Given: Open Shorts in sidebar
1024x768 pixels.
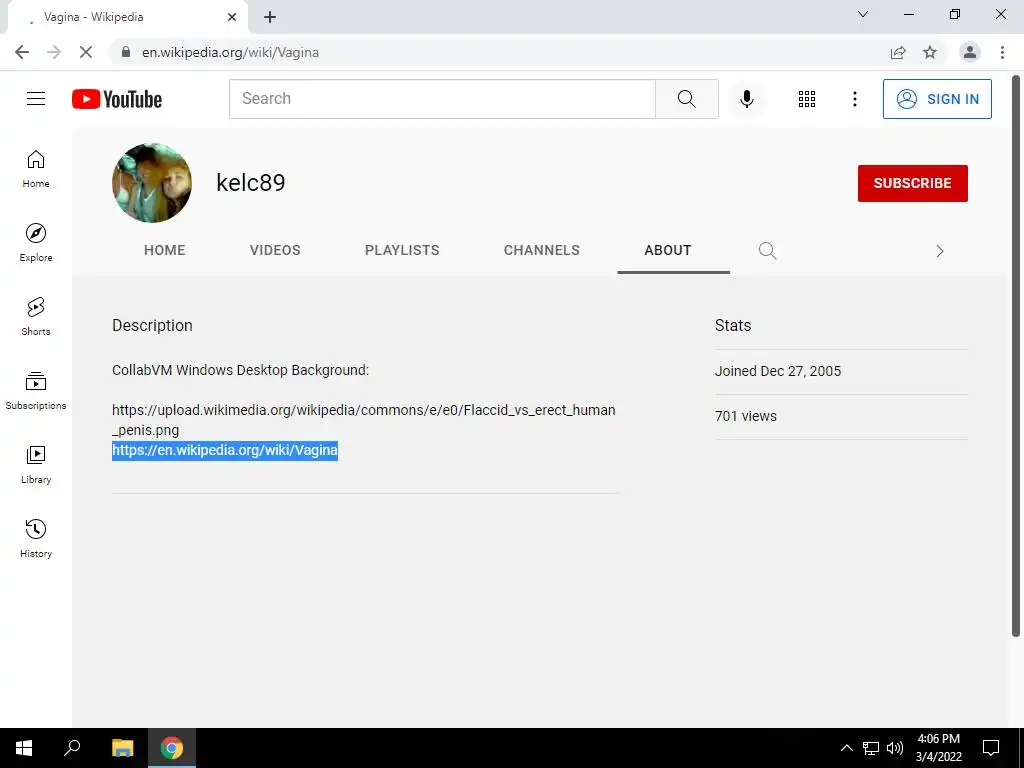Looking at the screenshot, I should (36, 316).
